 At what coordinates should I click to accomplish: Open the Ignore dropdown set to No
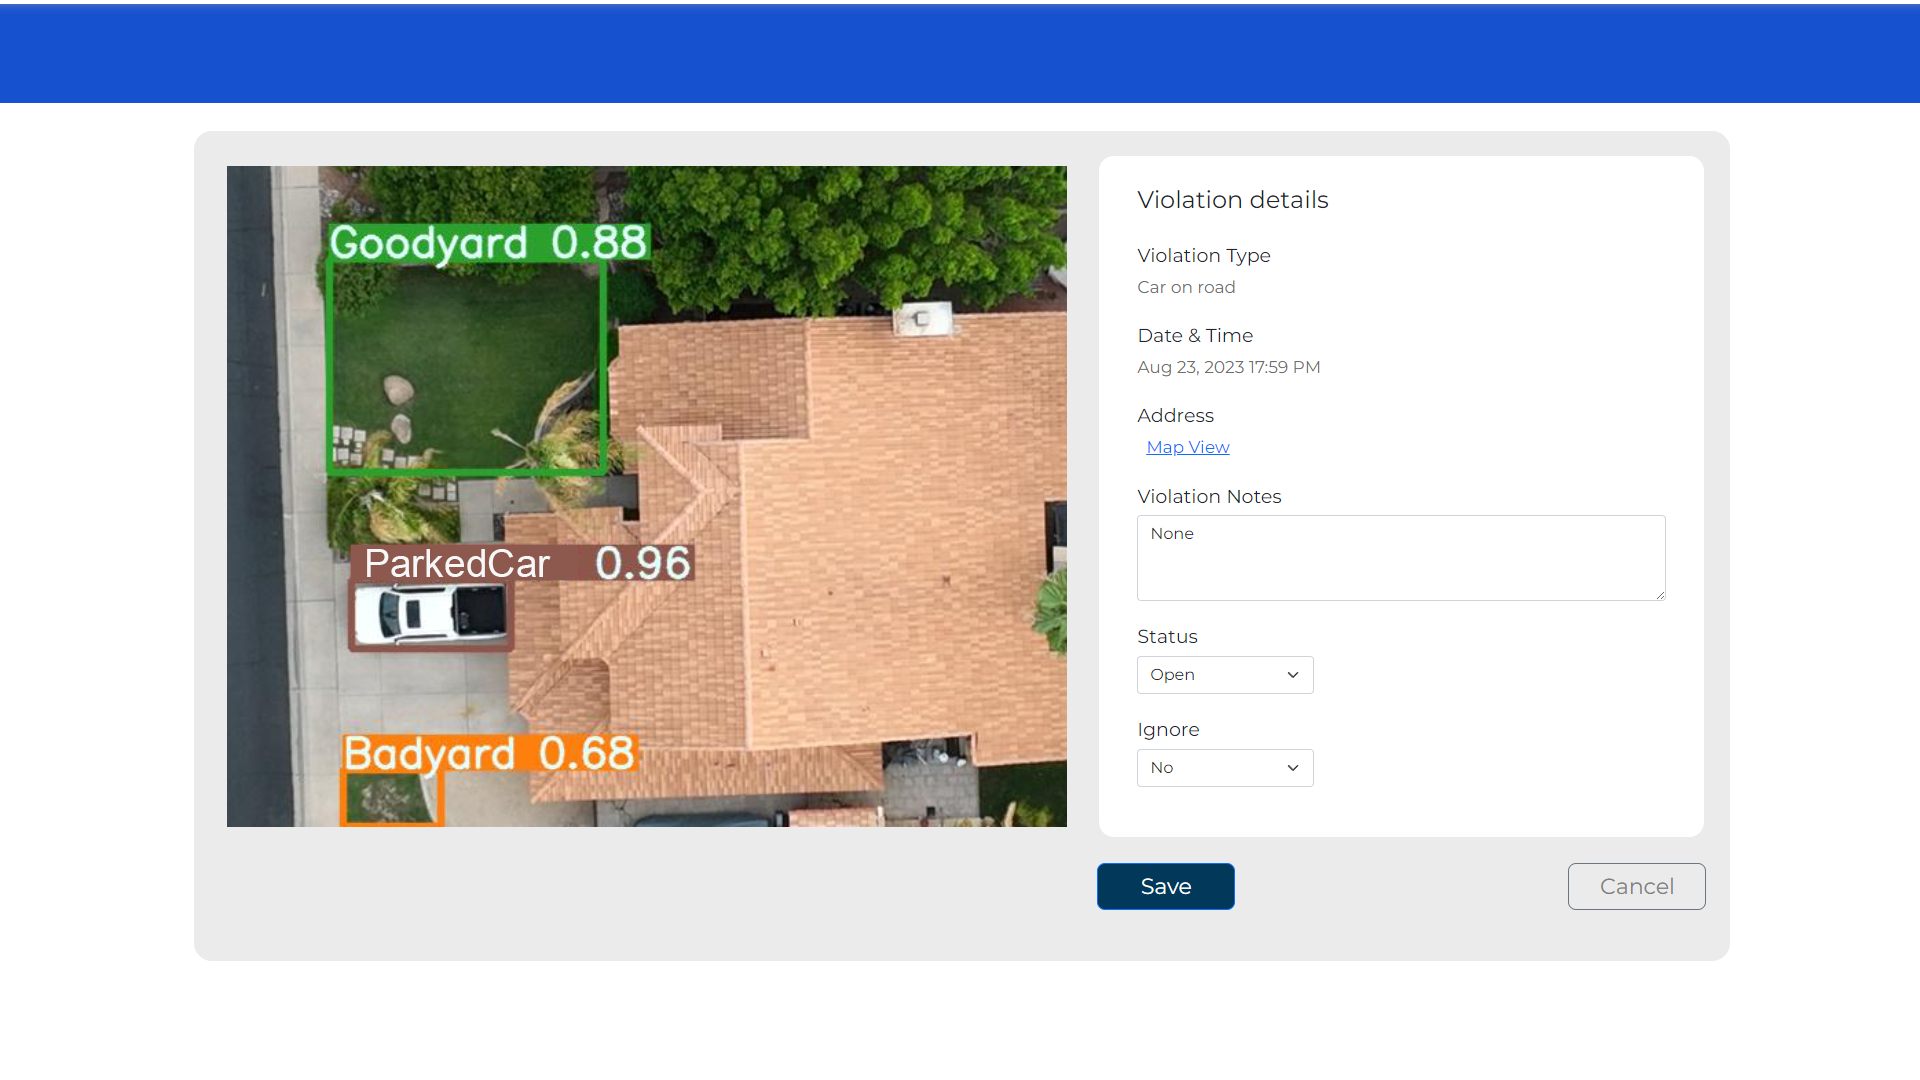(1224, 768)
